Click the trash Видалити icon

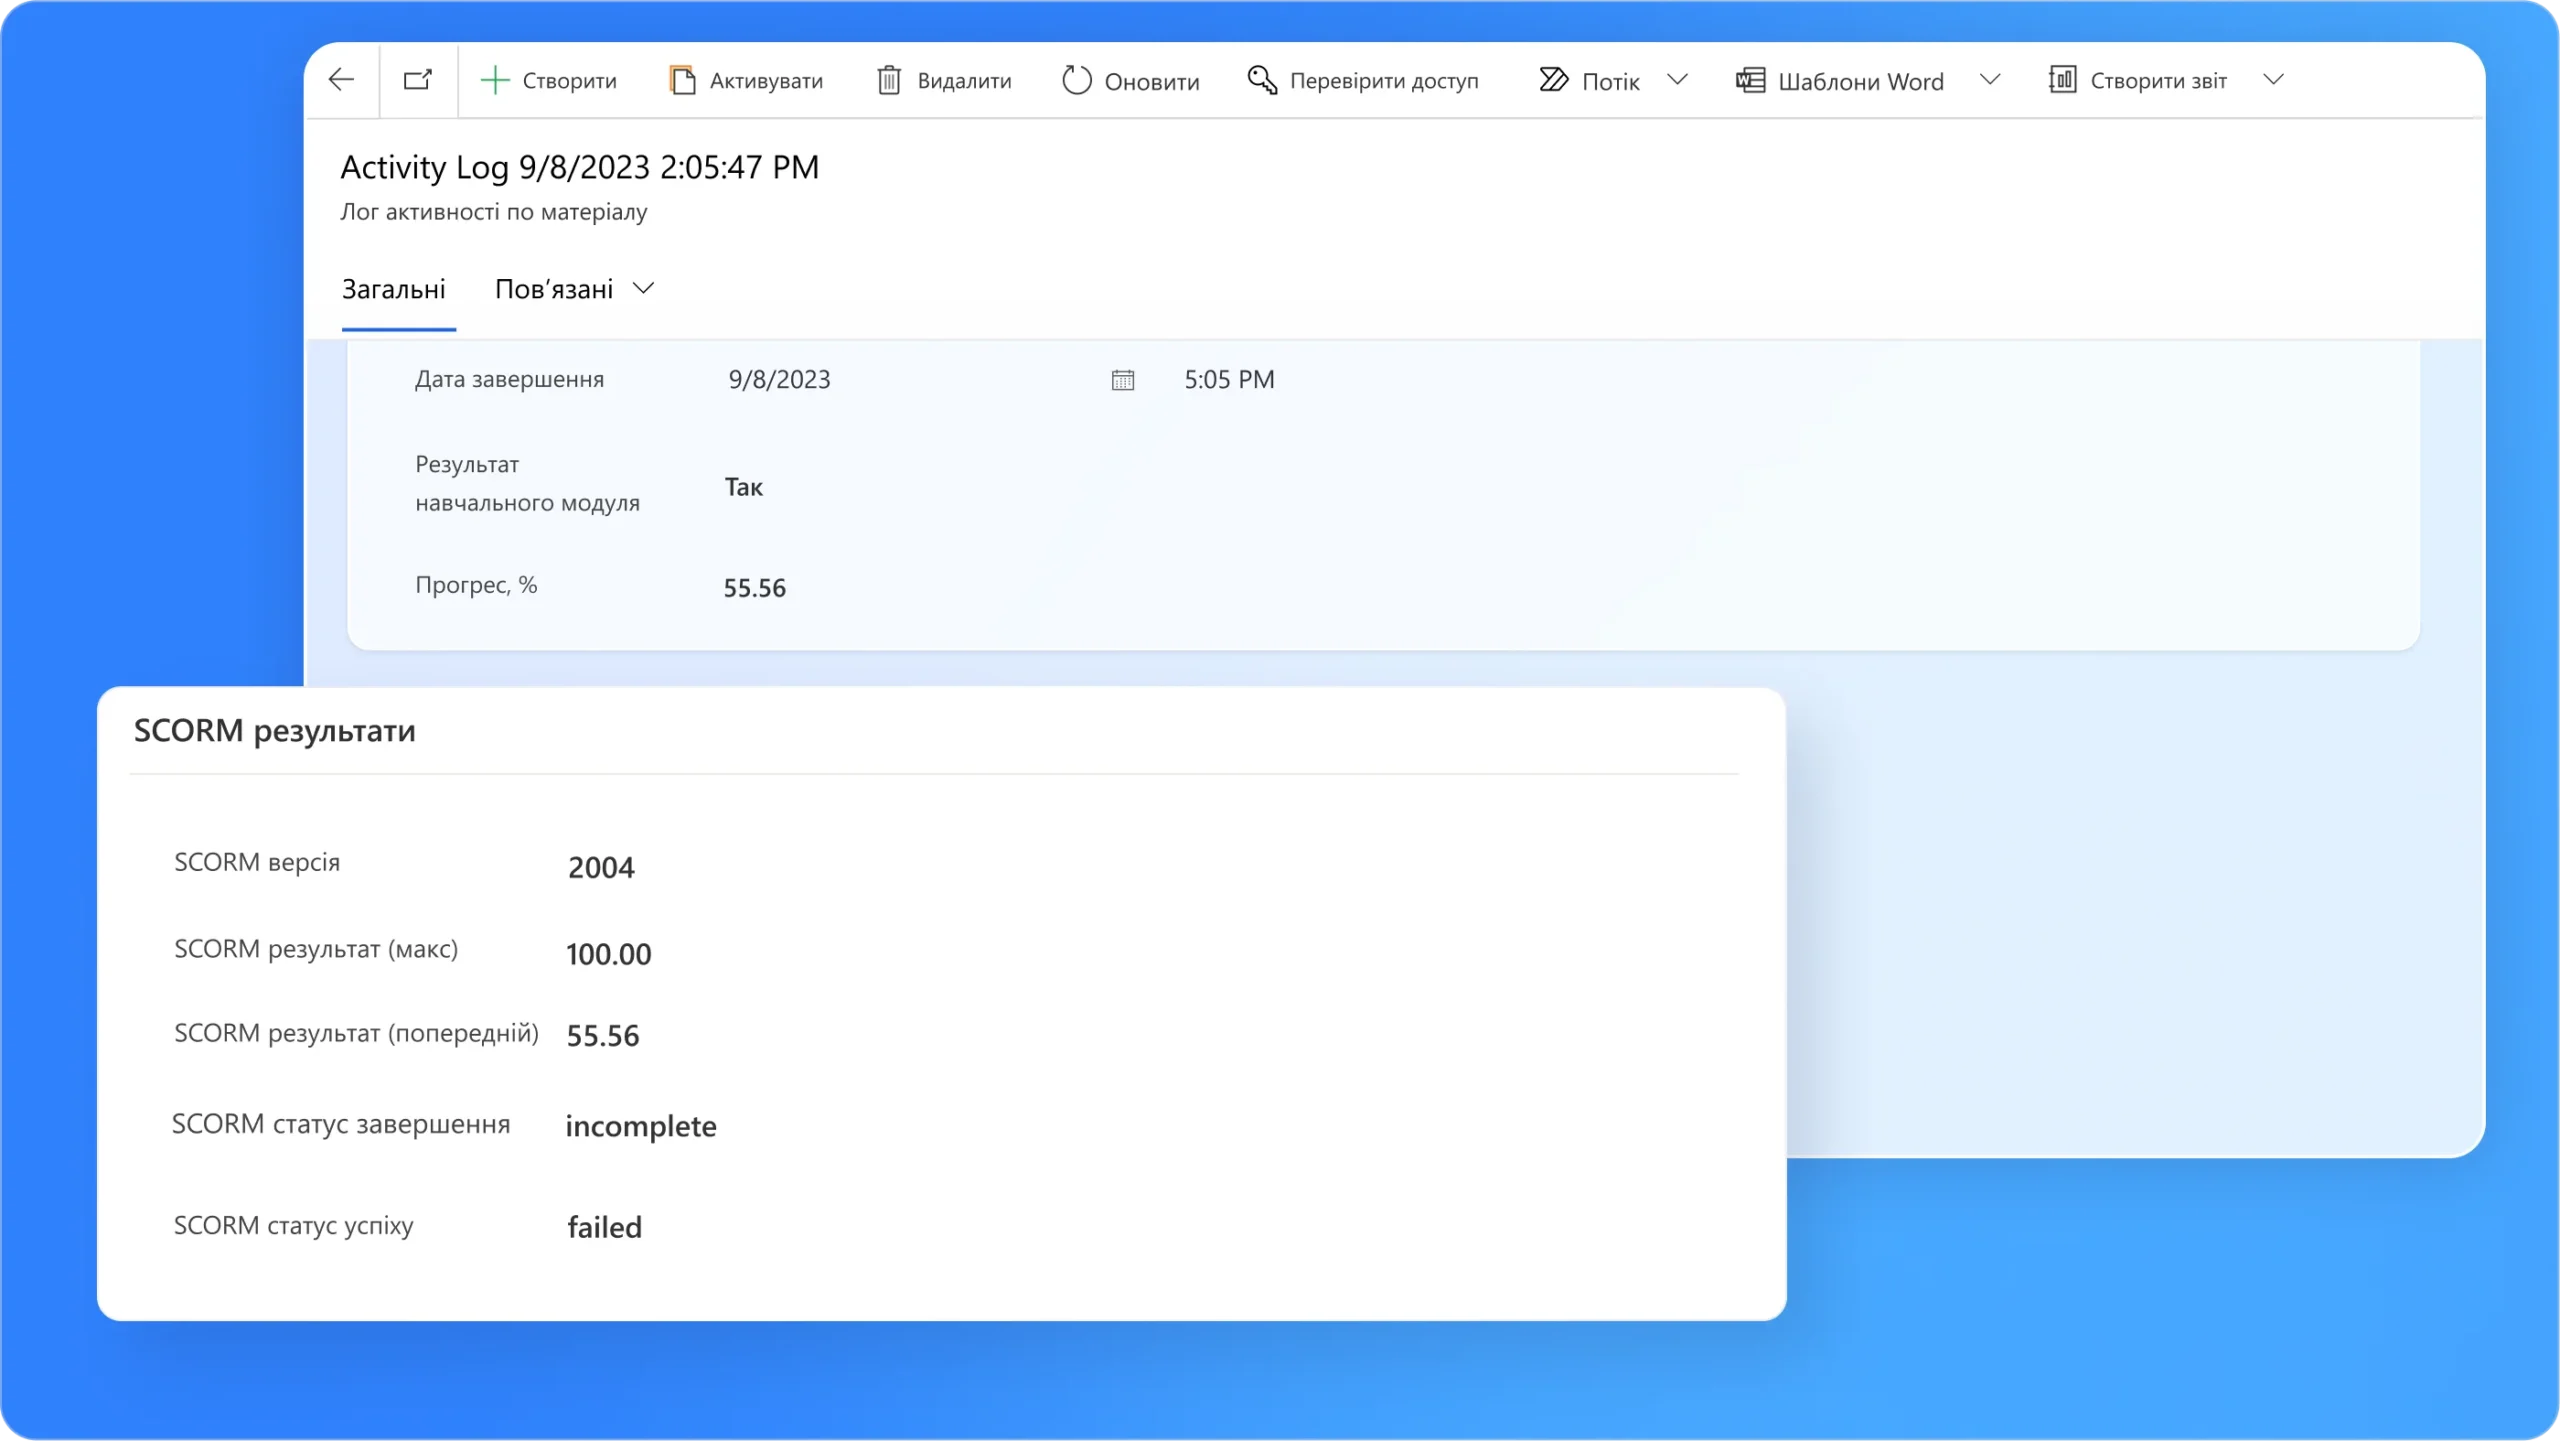pos(889,80)
